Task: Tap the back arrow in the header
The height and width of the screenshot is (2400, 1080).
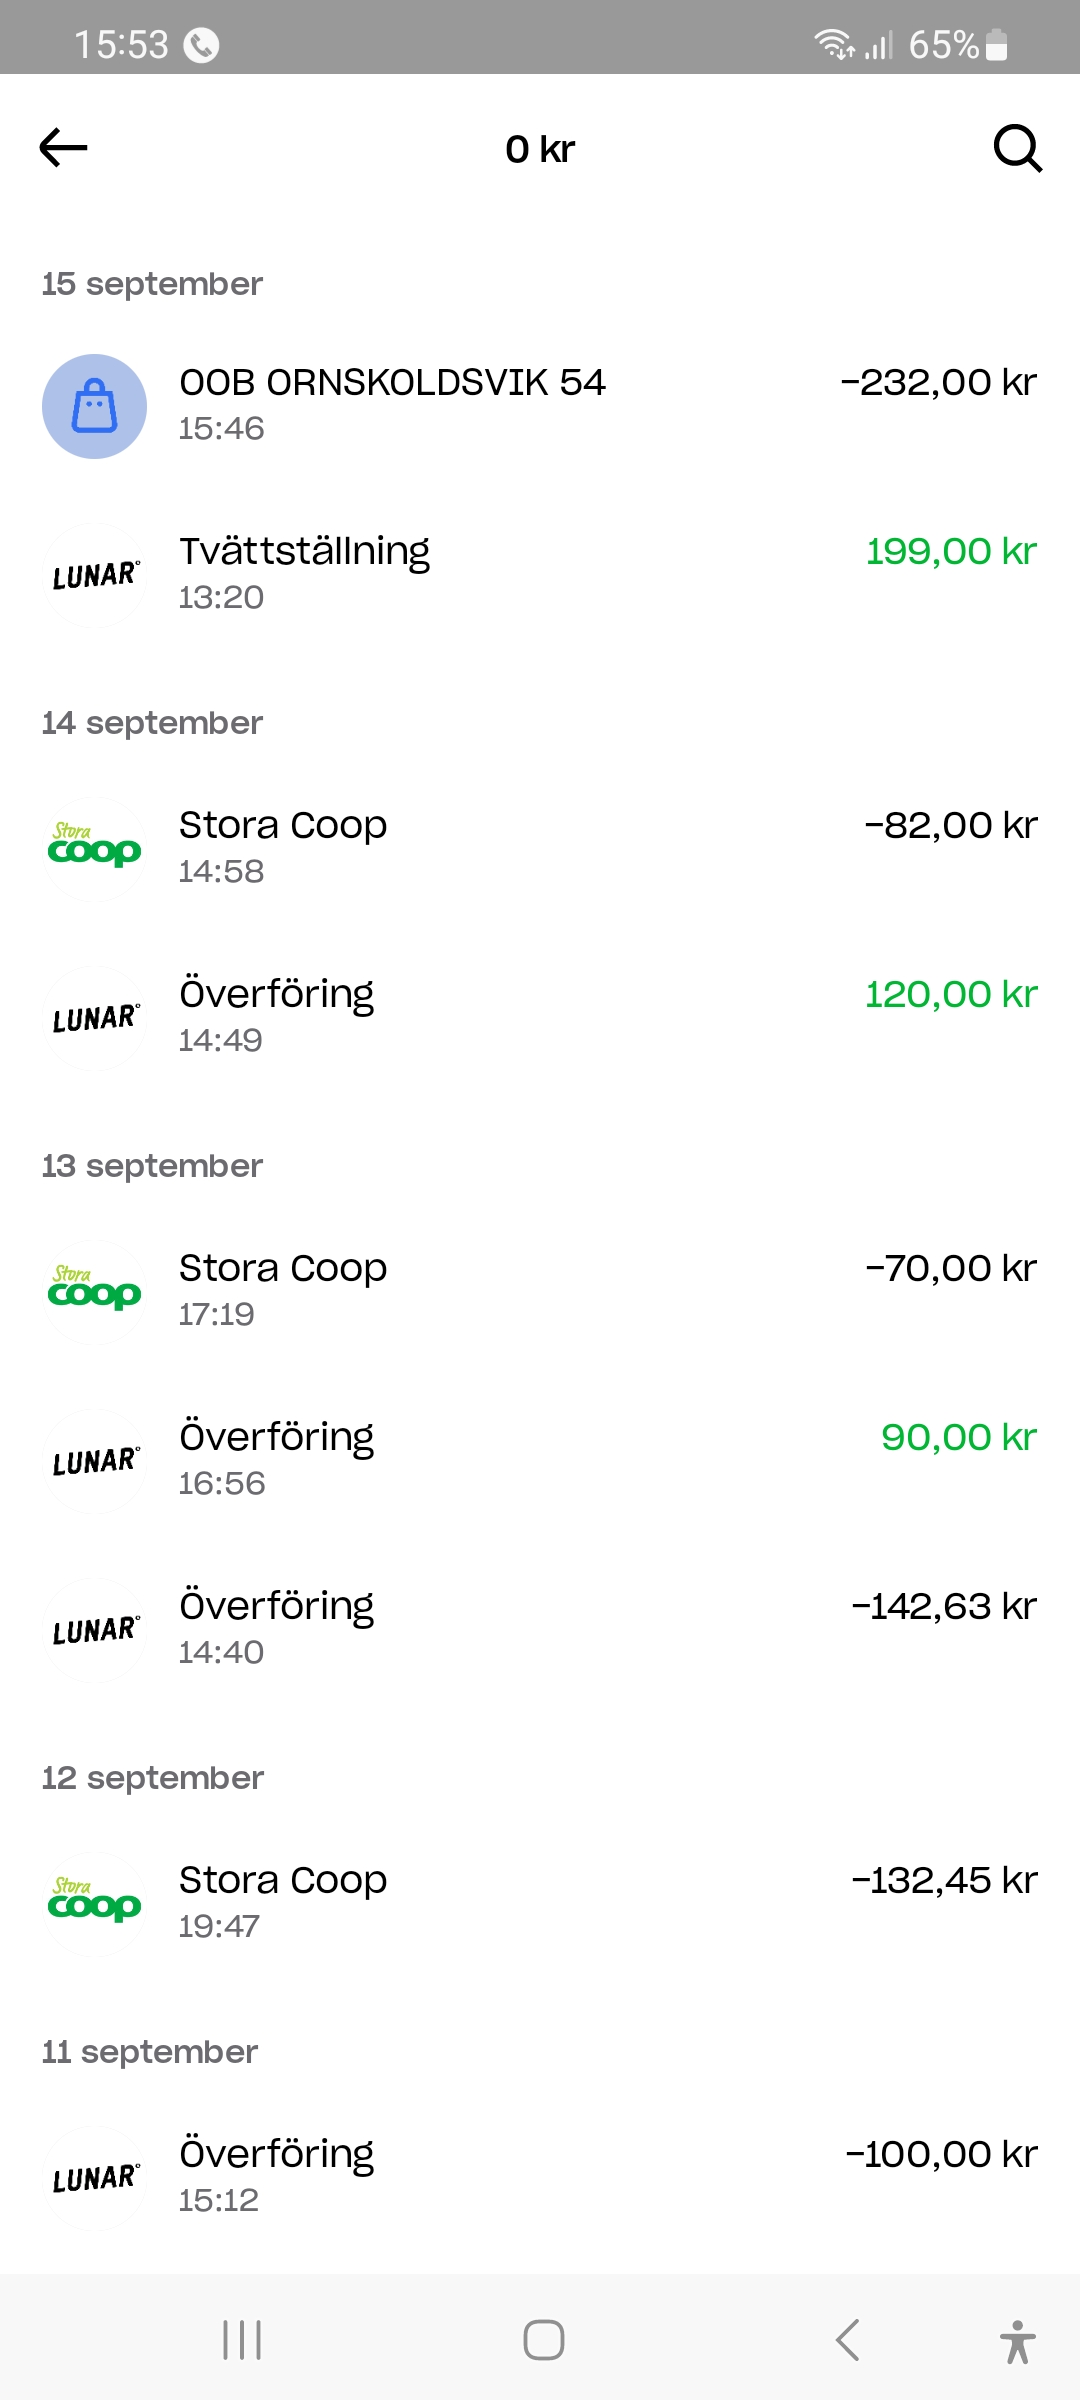Action: coord(64,148)
